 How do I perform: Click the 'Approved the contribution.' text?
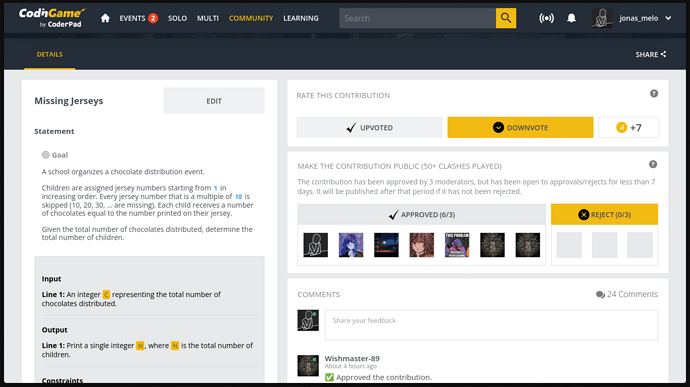point(384,377)
